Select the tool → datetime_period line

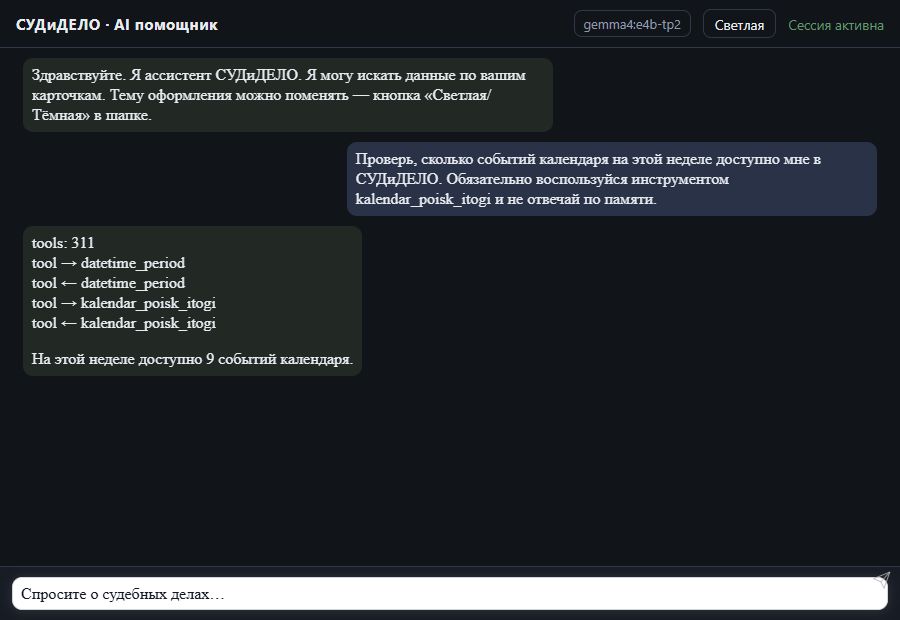(x=108, y=263)
